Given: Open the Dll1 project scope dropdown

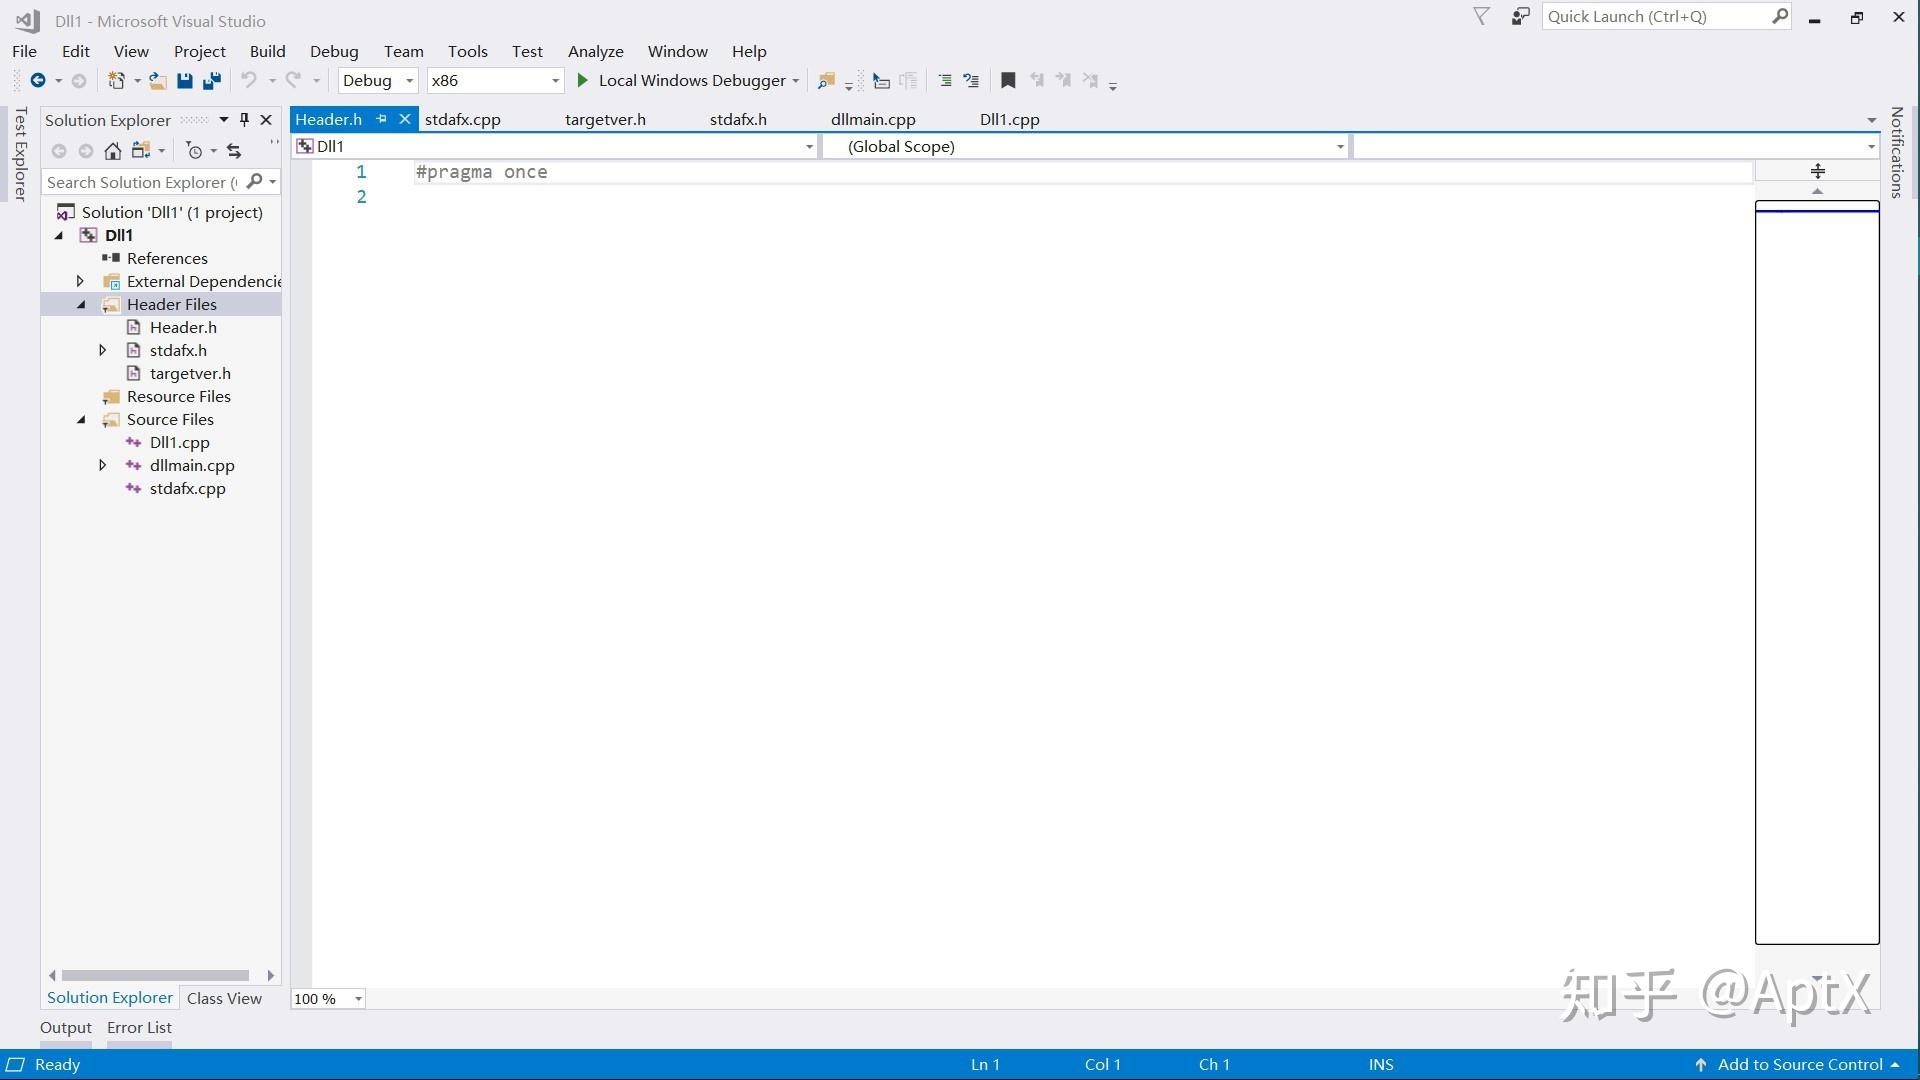Looking at the screenshot, I should click(555, 146).
